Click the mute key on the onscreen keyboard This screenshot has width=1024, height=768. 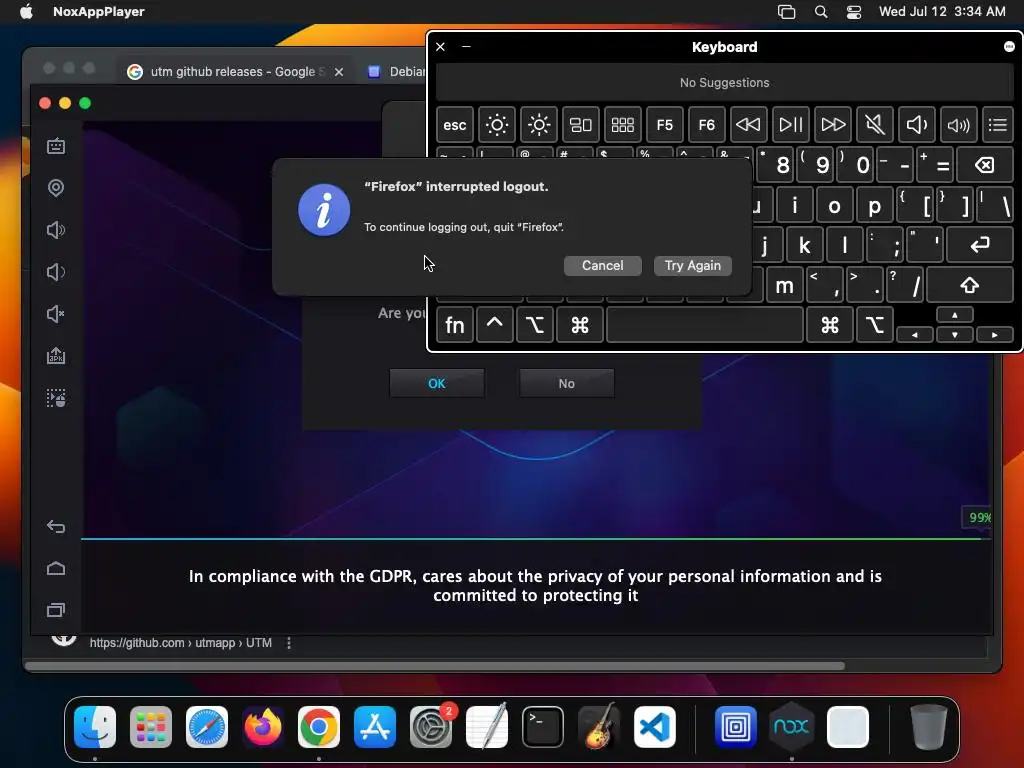coord(874,125)
